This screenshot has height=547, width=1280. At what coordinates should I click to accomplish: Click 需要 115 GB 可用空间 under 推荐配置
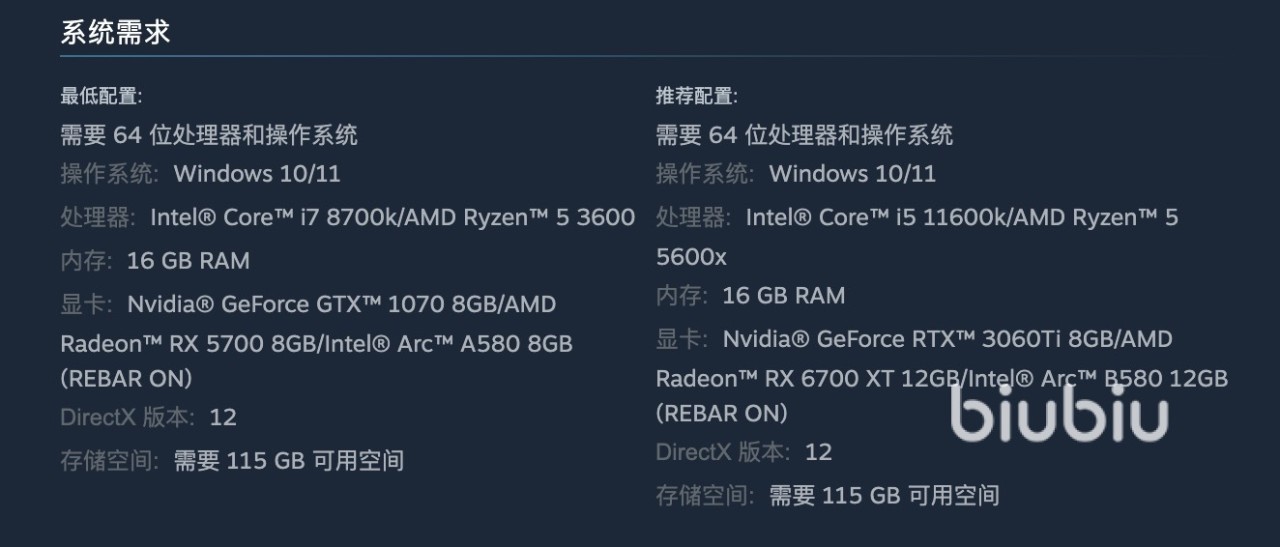884,495
